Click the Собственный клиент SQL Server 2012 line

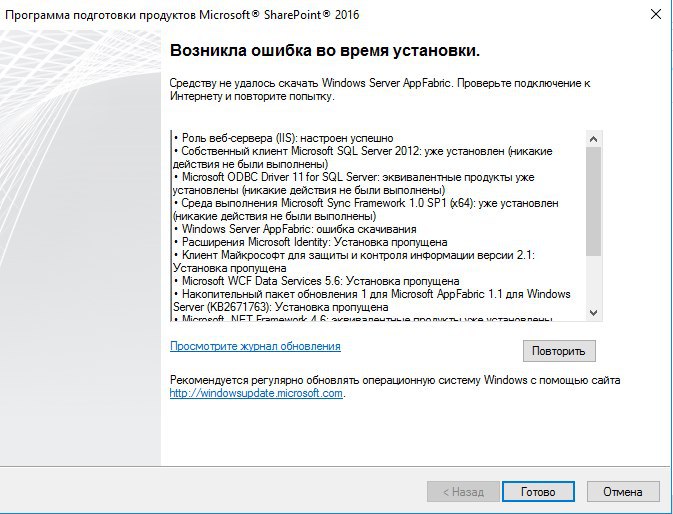coord(363,157)
